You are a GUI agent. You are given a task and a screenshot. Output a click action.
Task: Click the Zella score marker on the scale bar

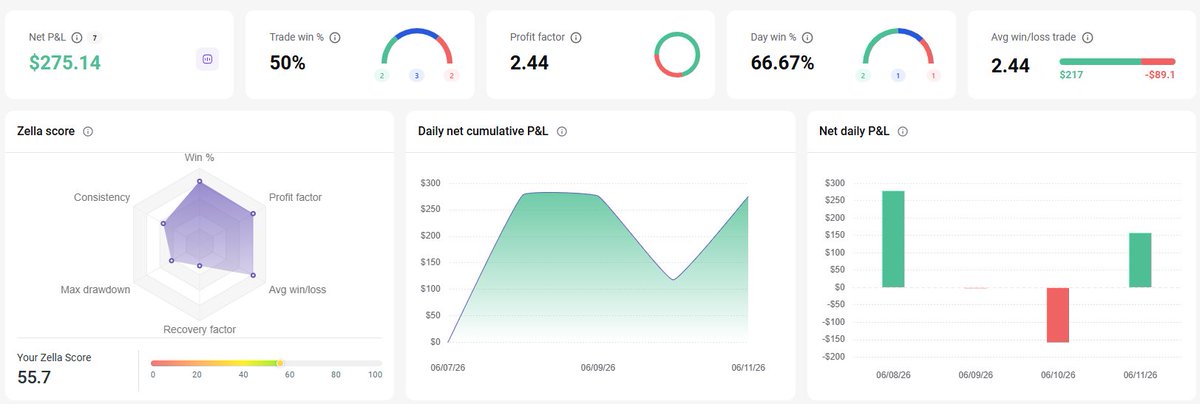pyautogui.click(x=279, y=363)
